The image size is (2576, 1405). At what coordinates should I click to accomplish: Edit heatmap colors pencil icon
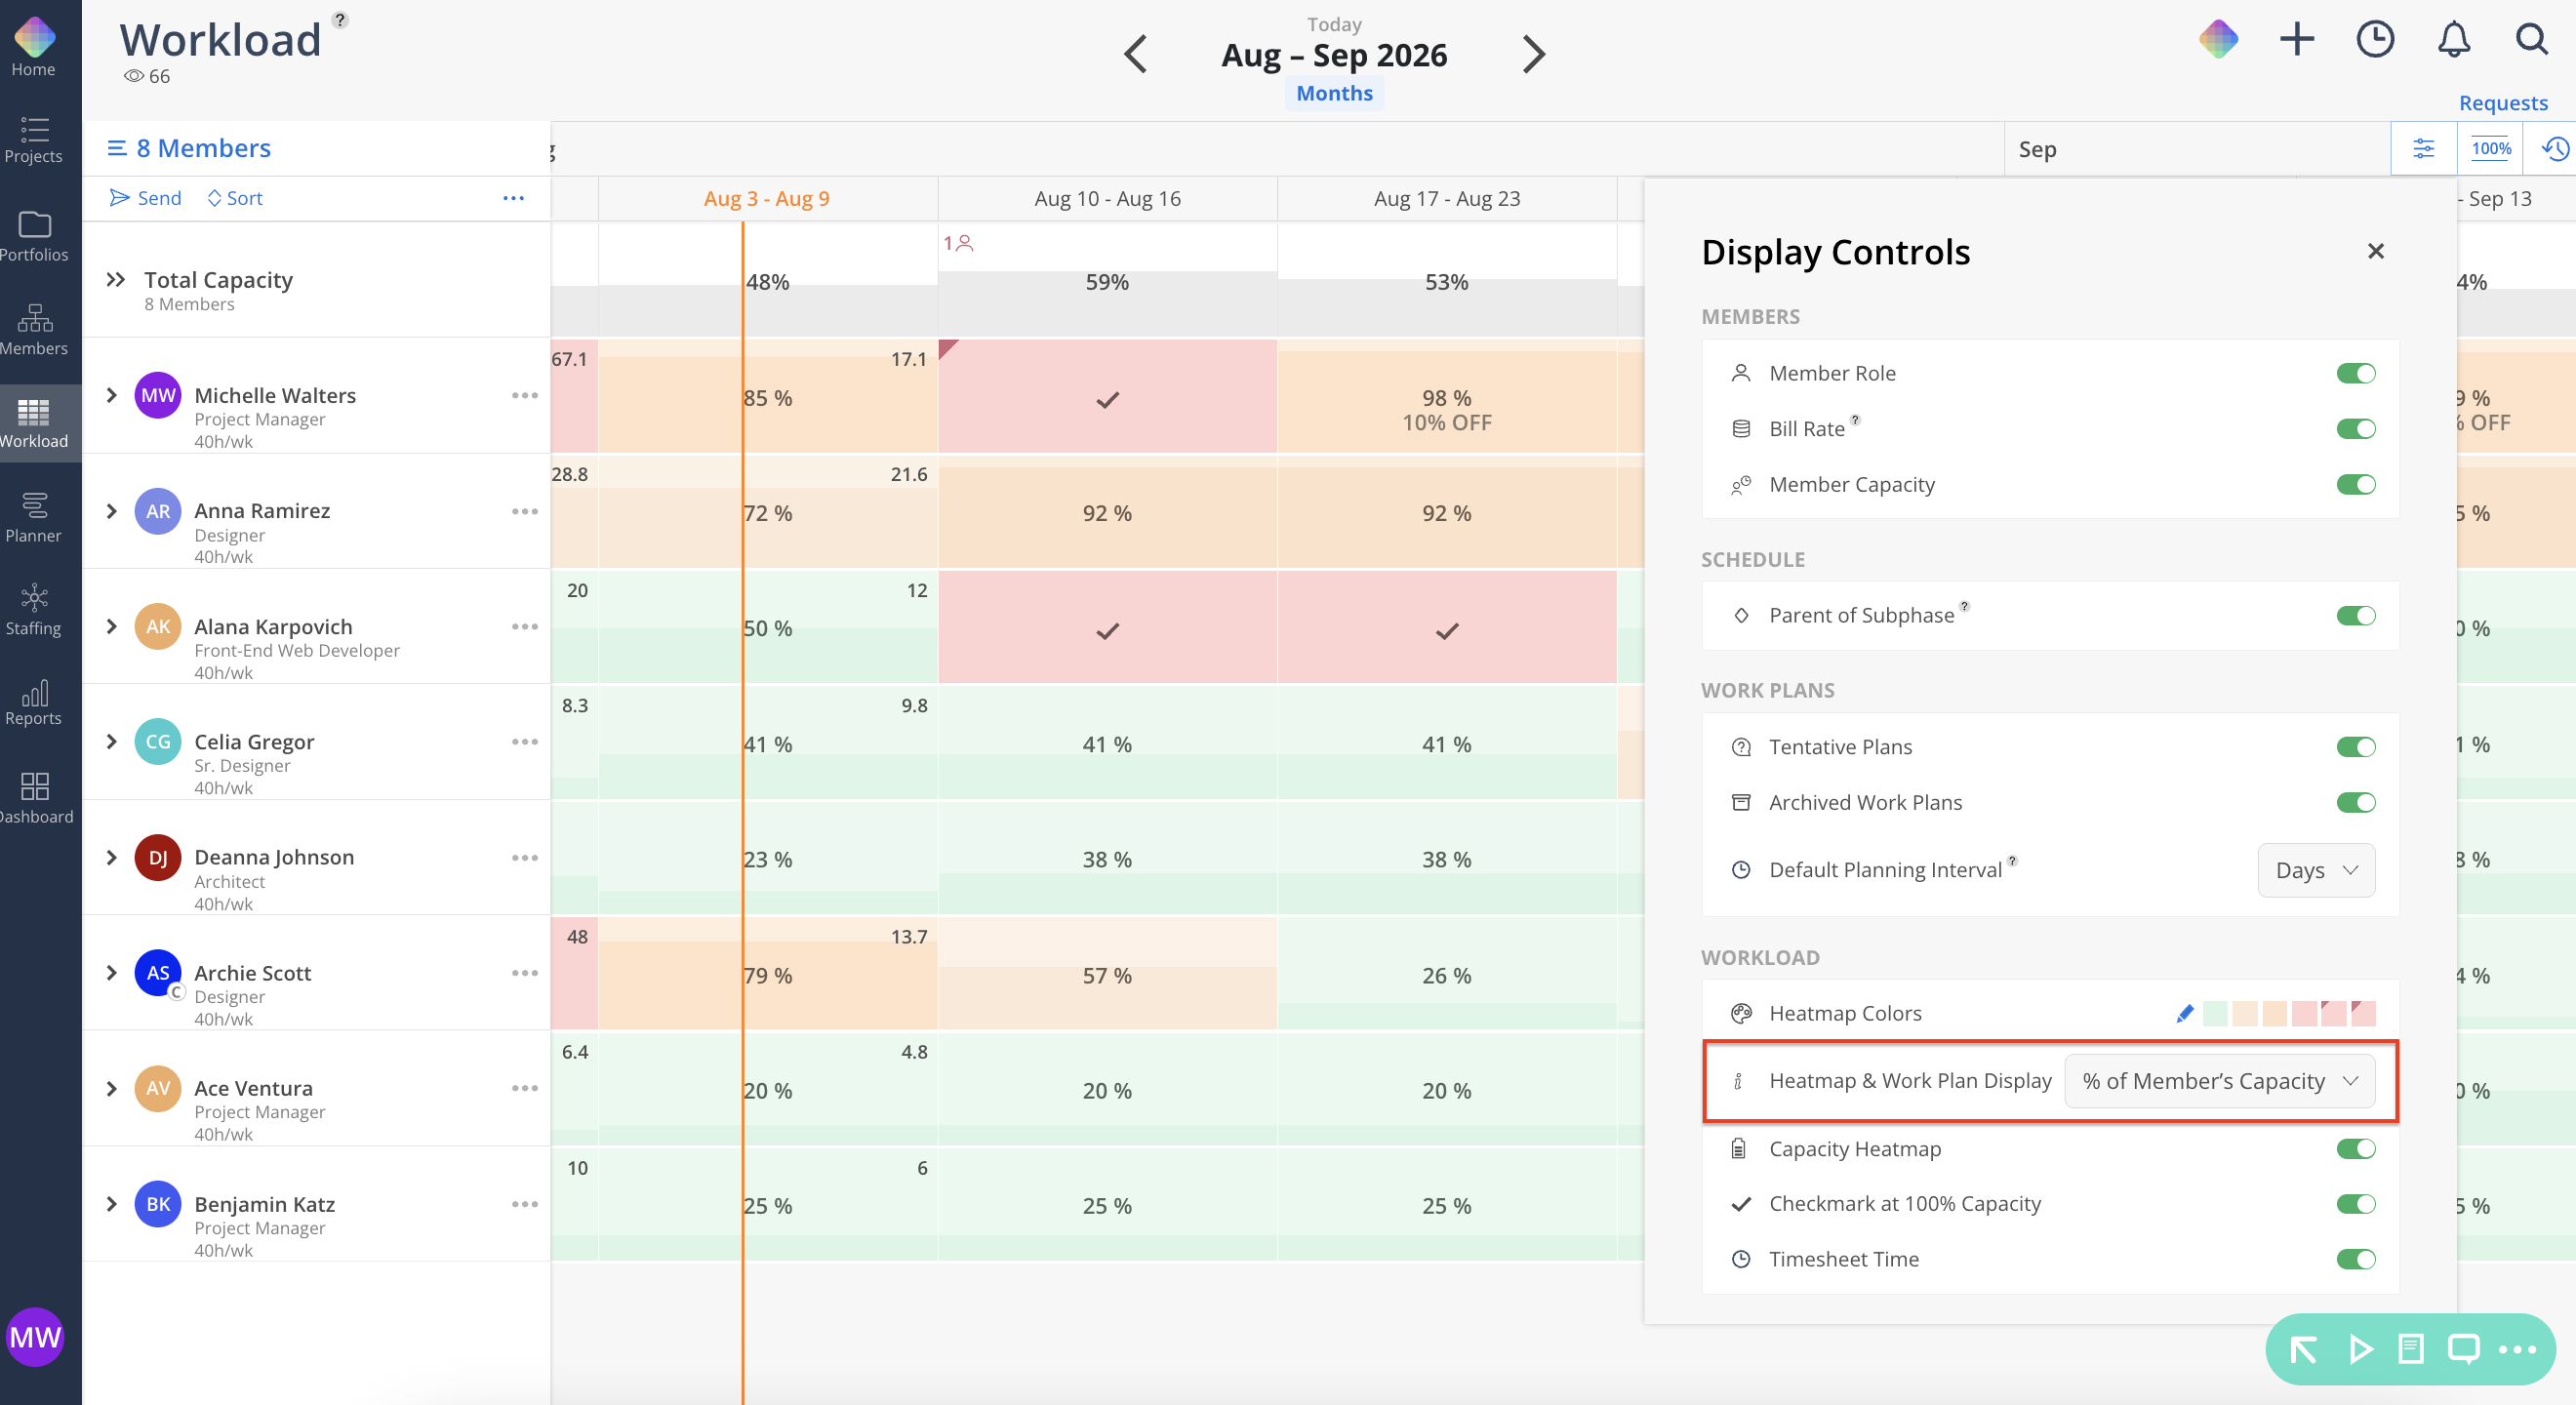[2185, 1013]
